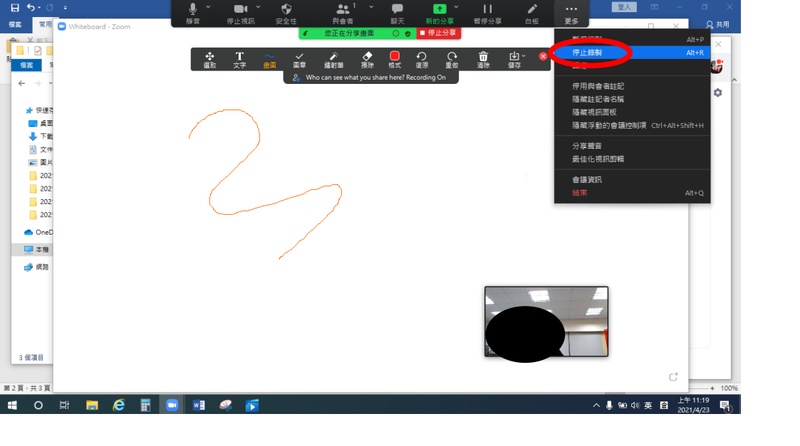Open Zoom from the taskbar
This screenshot has height=446, width=800.
172,405
